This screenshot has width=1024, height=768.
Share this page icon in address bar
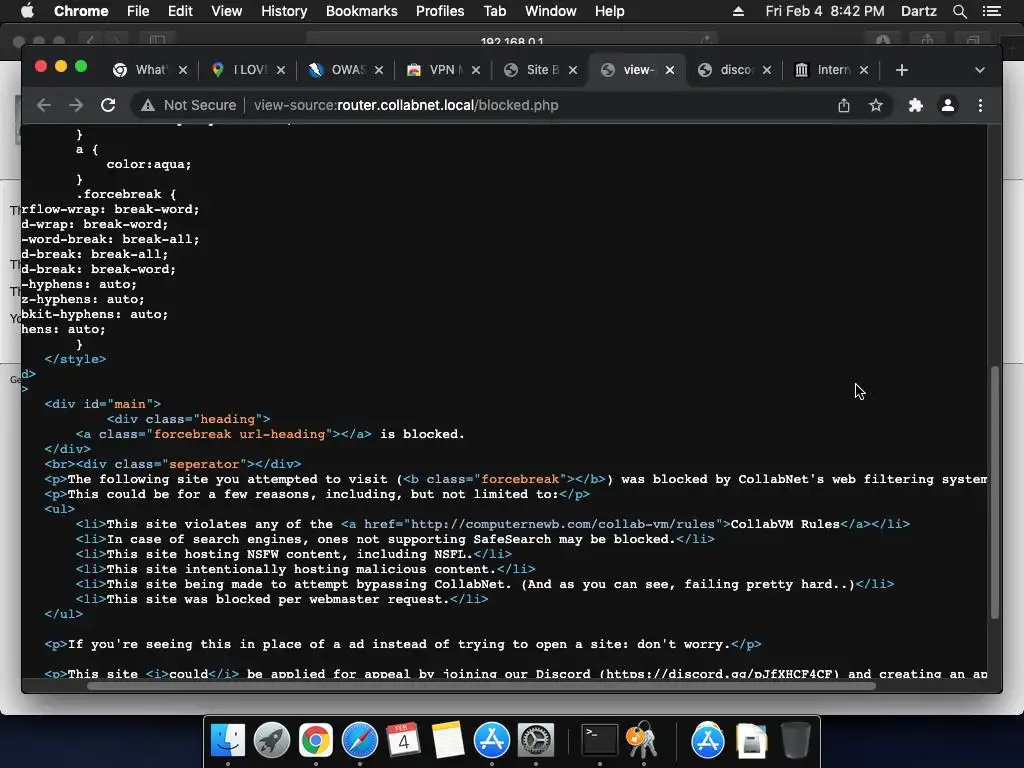pos(844,105)
